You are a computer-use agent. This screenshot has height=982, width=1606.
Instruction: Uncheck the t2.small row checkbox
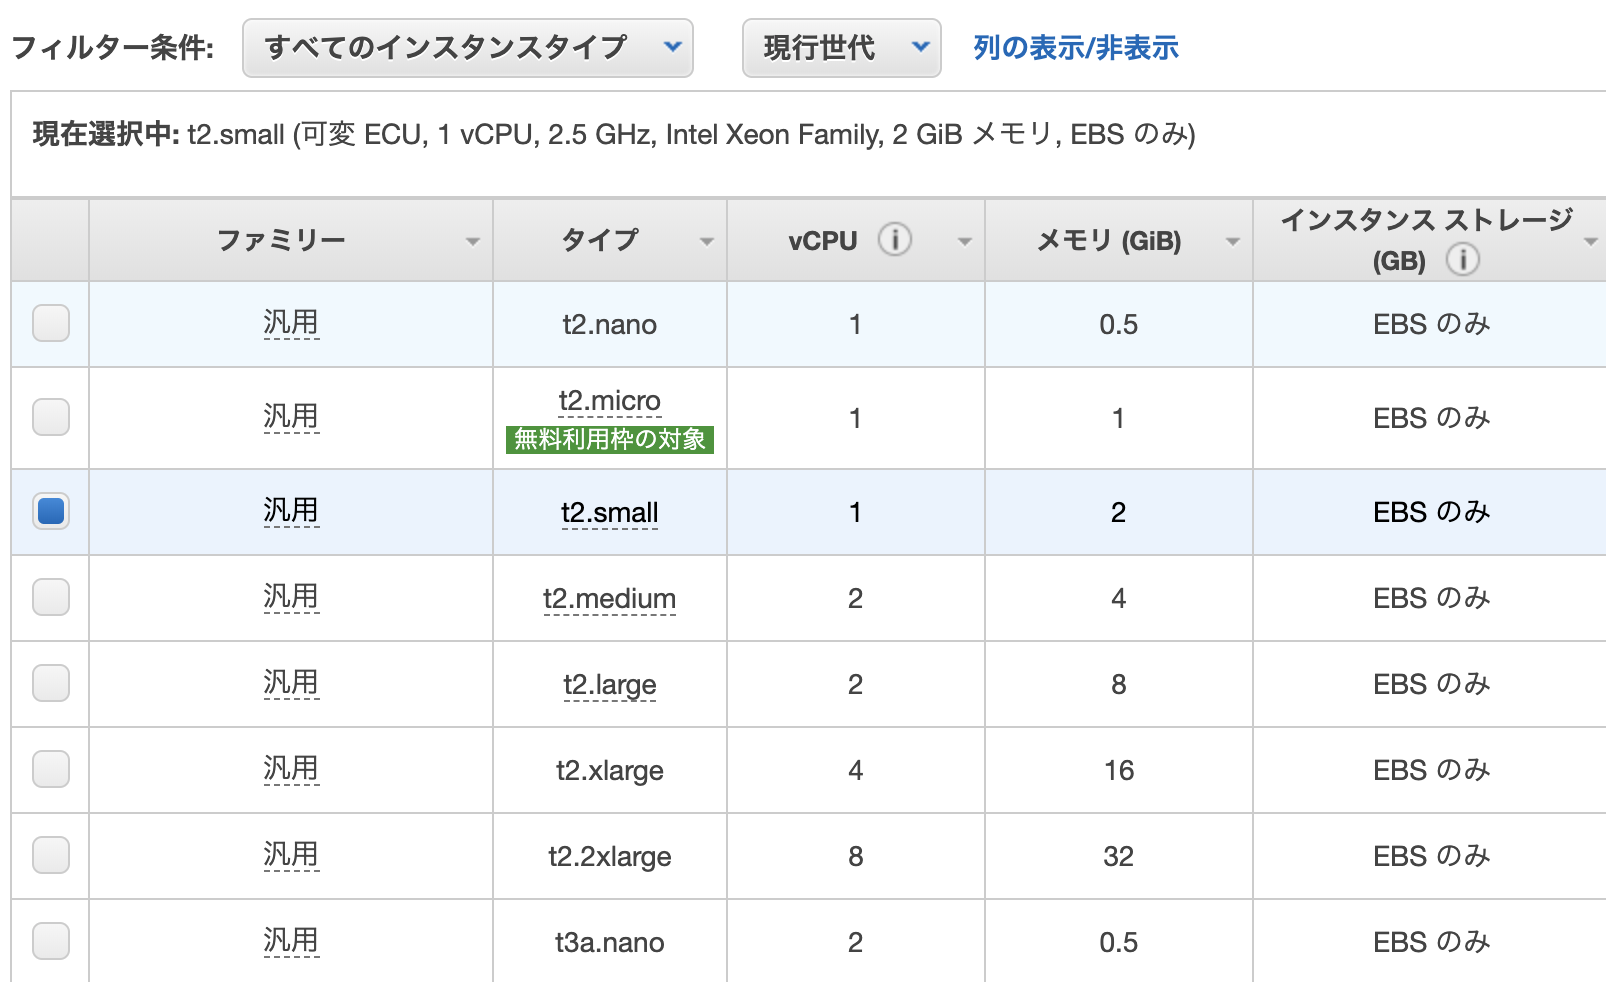tap(51, 511)
